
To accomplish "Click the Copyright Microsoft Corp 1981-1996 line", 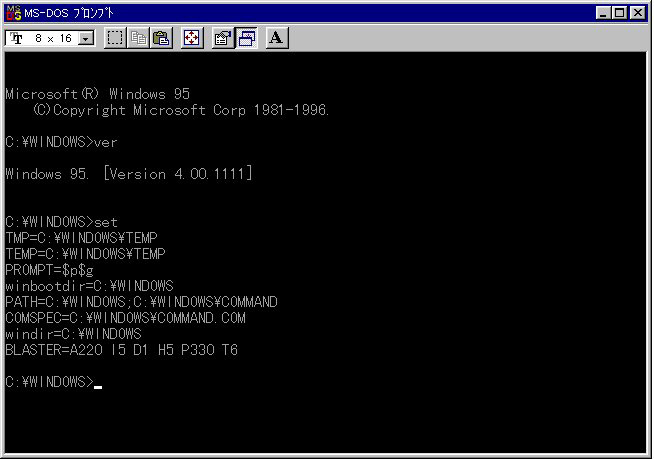I will click(181, 110).
